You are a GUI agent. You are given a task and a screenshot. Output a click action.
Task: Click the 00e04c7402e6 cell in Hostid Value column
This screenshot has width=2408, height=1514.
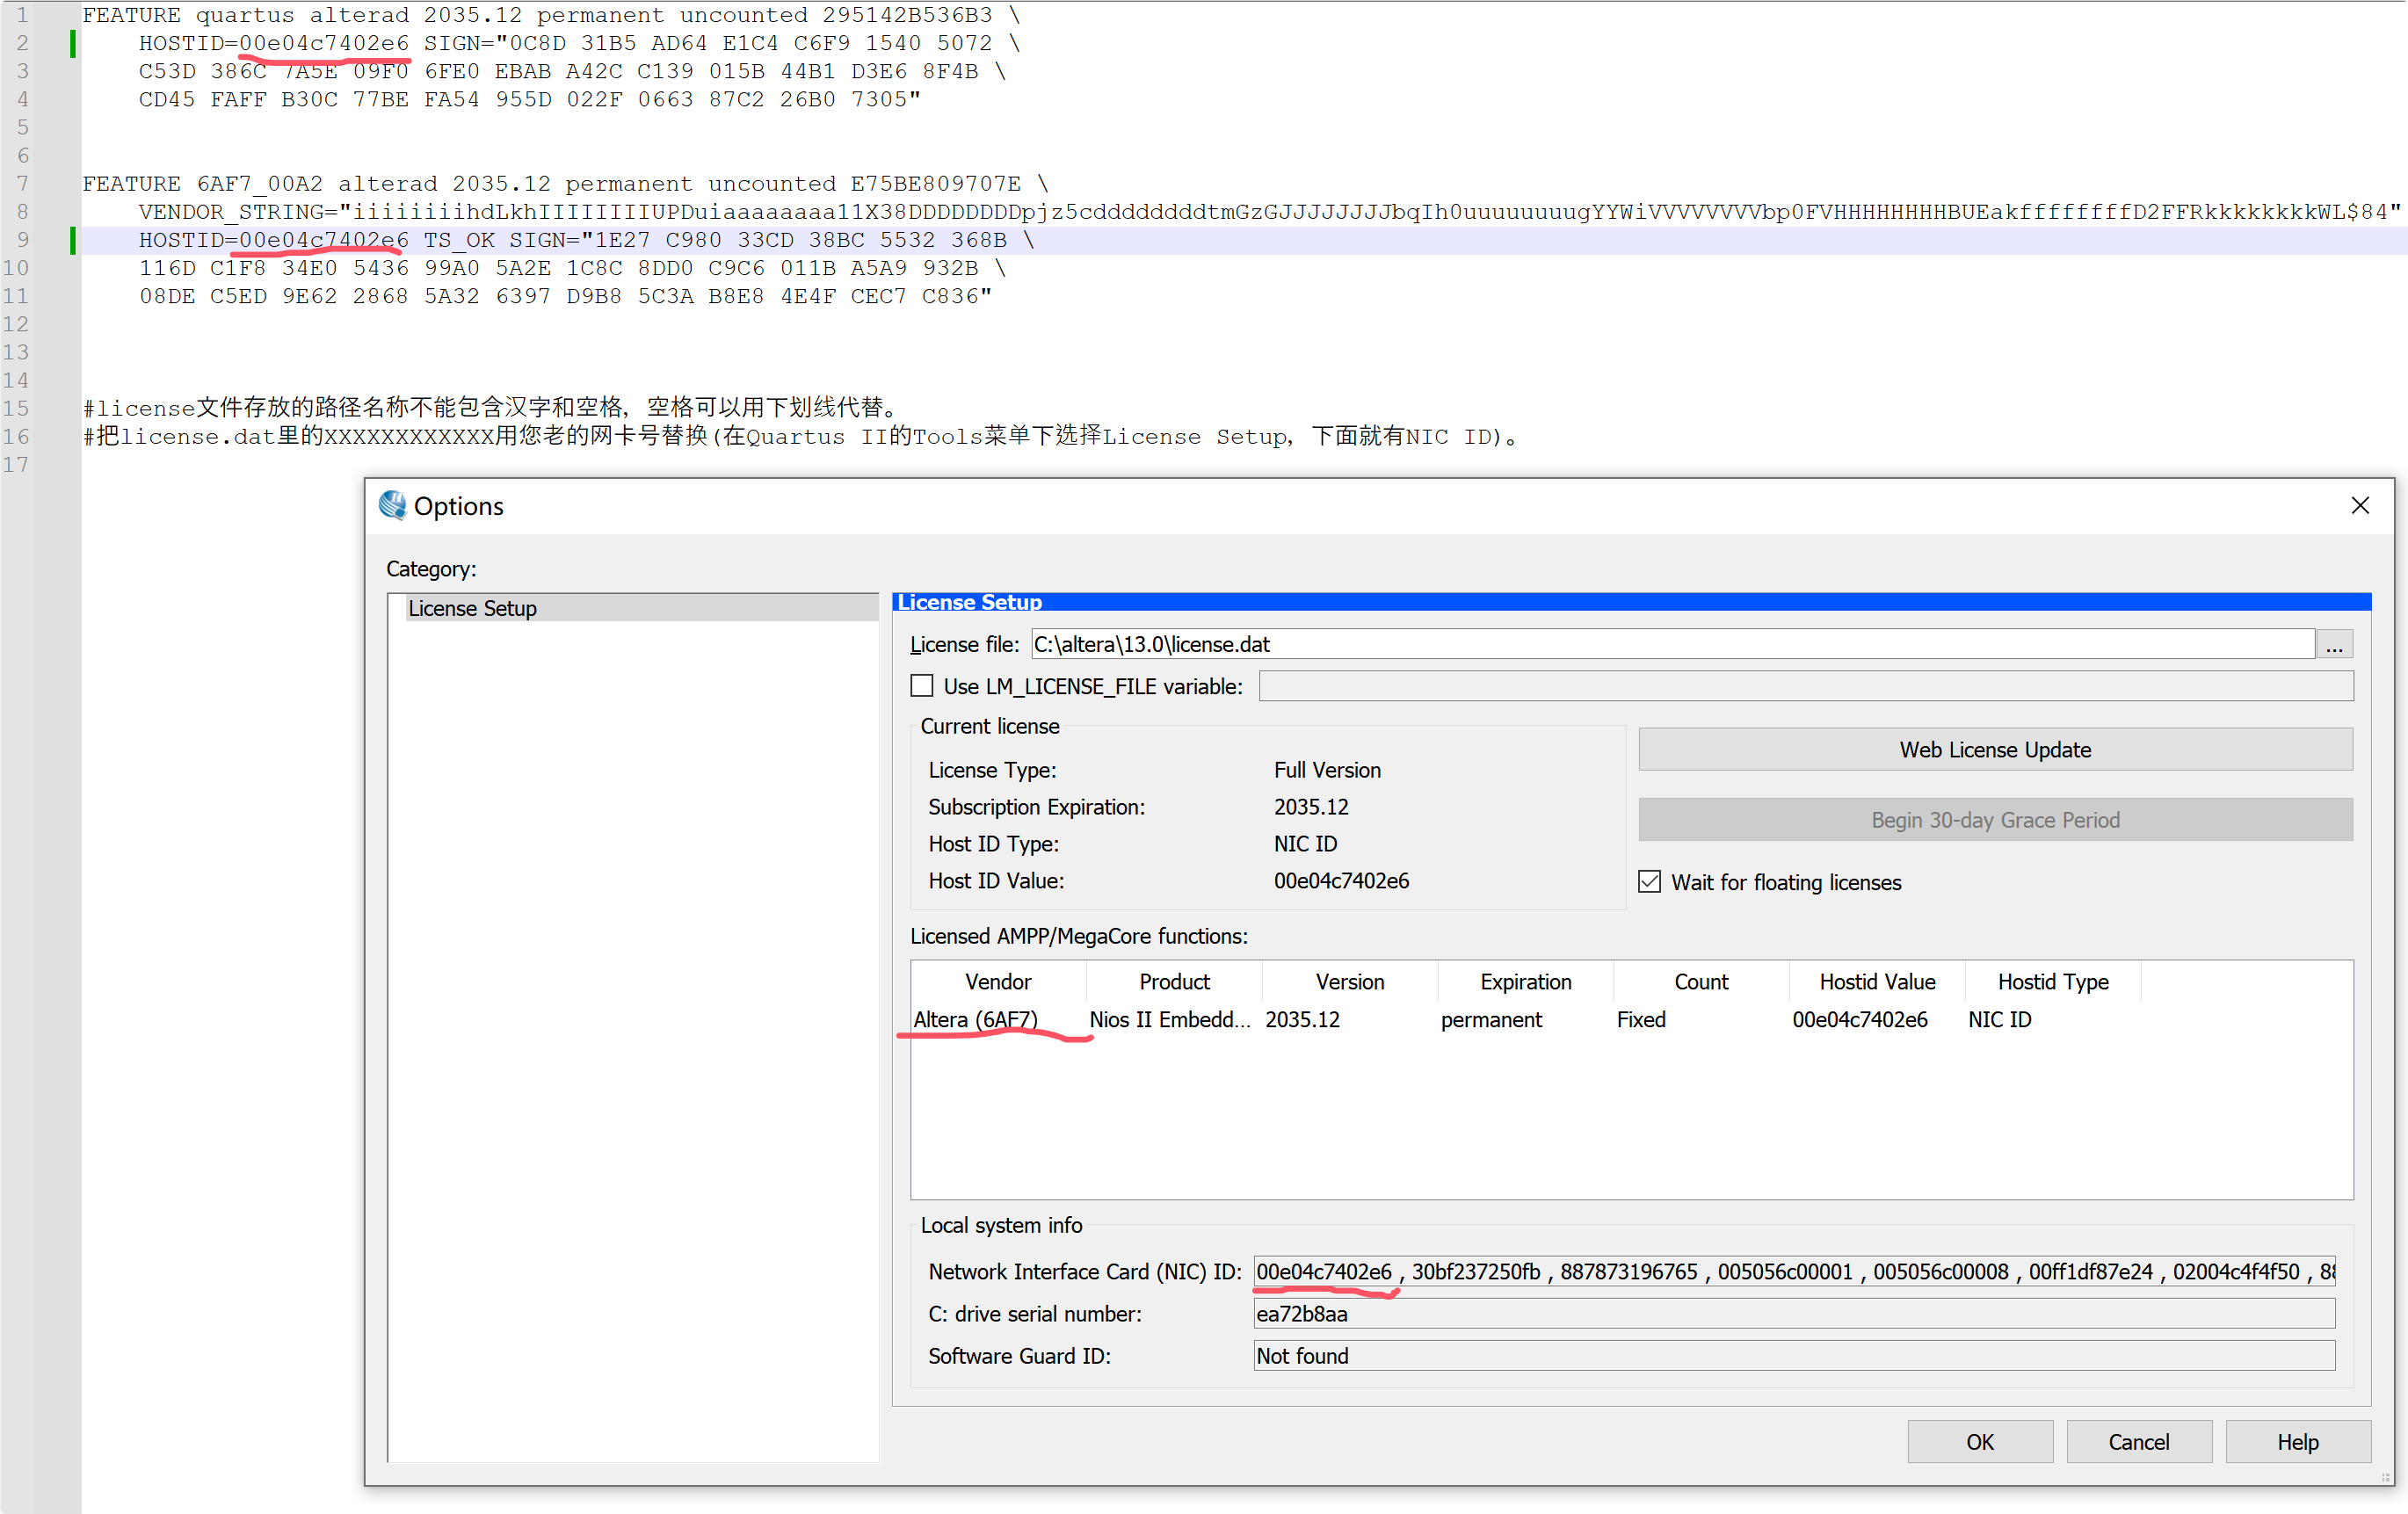[x=1860, y=1019]
